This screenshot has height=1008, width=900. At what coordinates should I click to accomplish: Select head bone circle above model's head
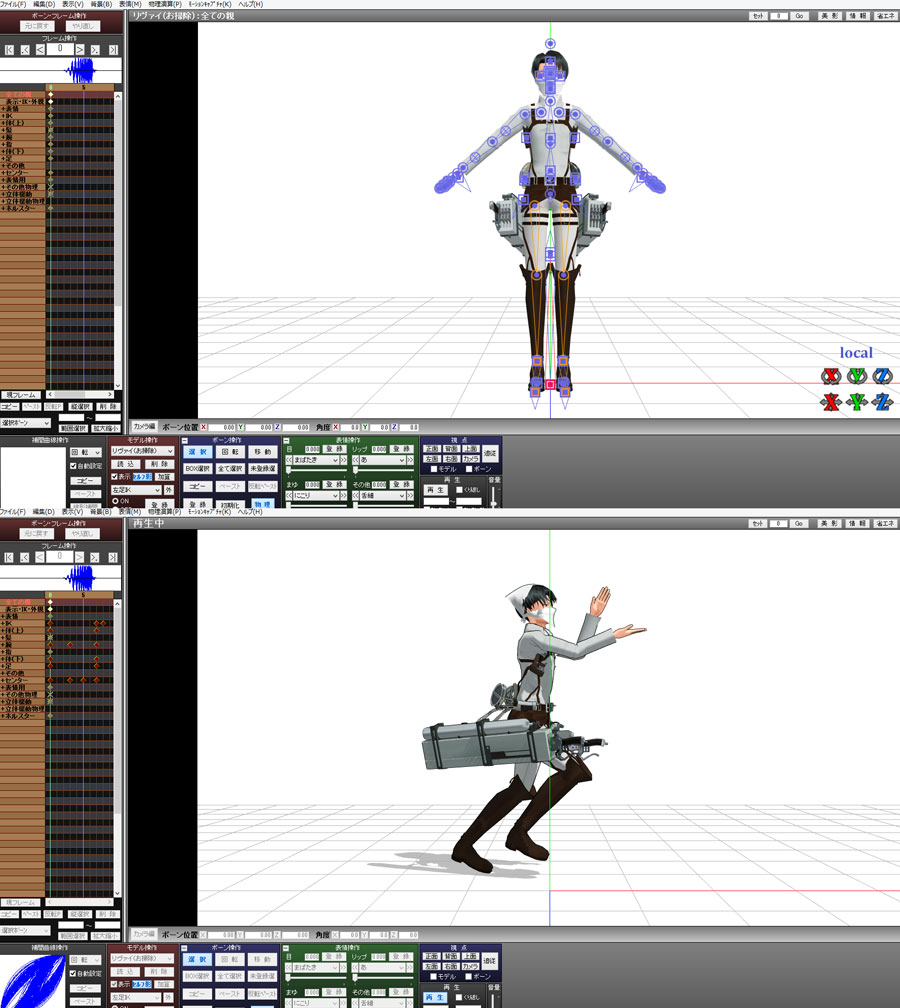point(550,44)
